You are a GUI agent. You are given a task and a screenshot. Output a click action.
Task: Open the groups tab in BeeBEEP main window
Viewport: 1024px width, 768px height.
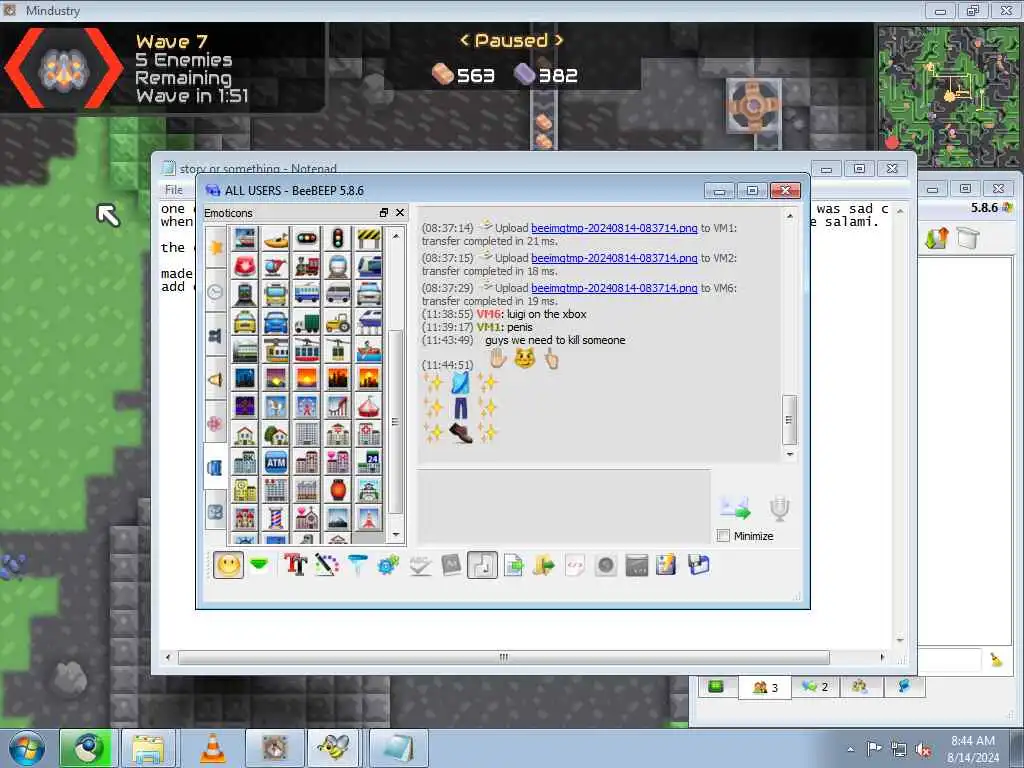(x=860, y=687)
